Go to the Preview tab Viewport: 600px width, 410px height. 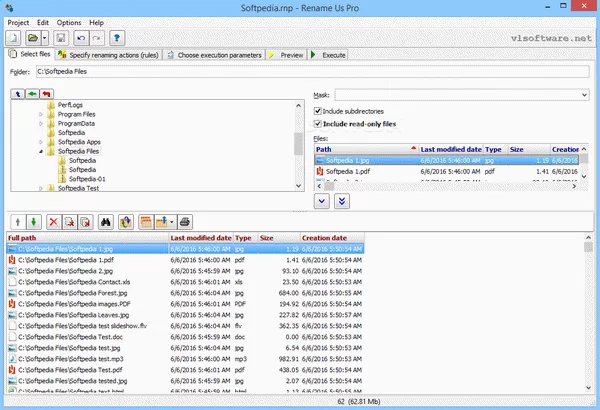pyautogui.click(x=291, y=55)
